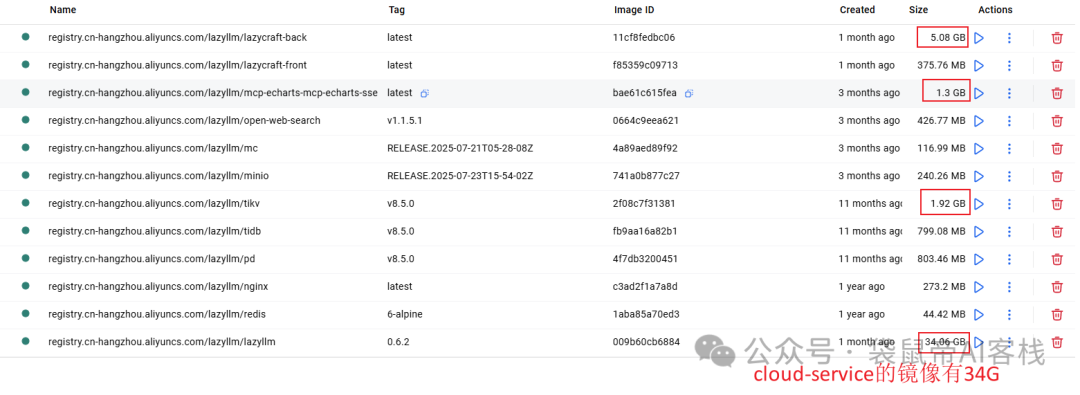1080x395 pixels.
Task: Sort images by the Image ID column
Action: [634, 10]
